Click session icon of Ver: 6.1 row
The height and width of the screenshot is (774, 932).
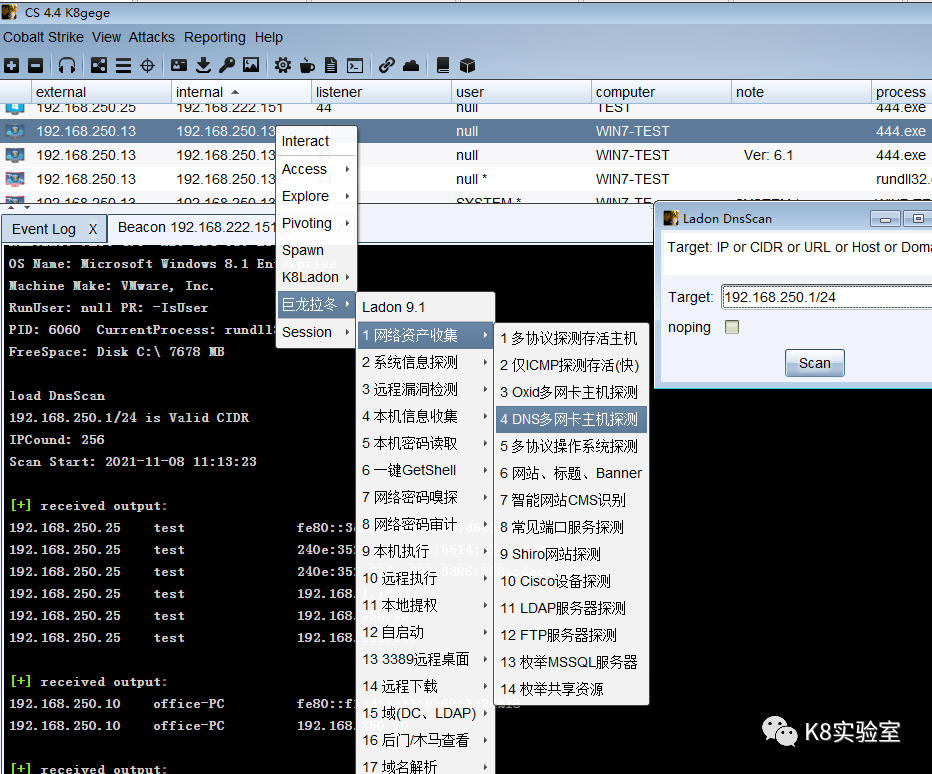pos(15,155)
